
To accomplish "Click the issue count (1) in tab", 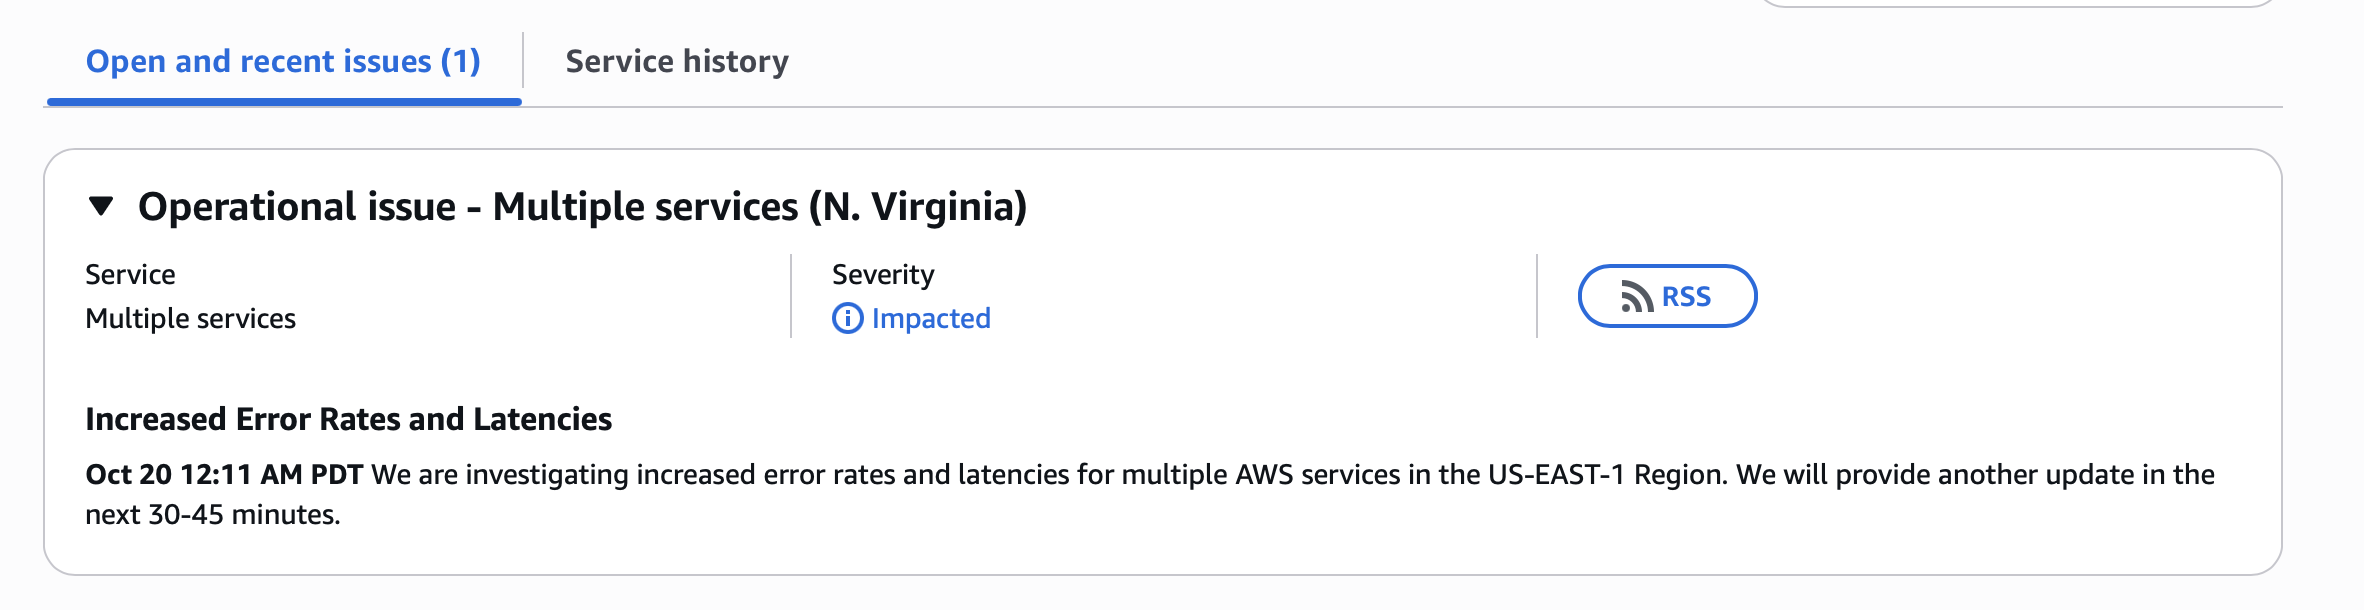I will [461, 62].
